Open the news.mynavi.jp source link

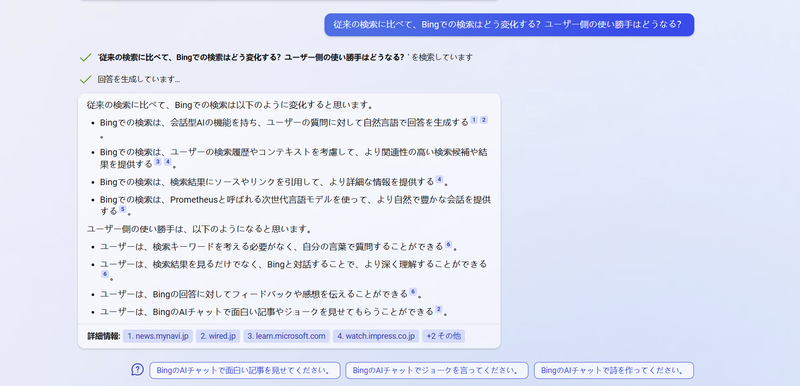click(x=158, y=336)
